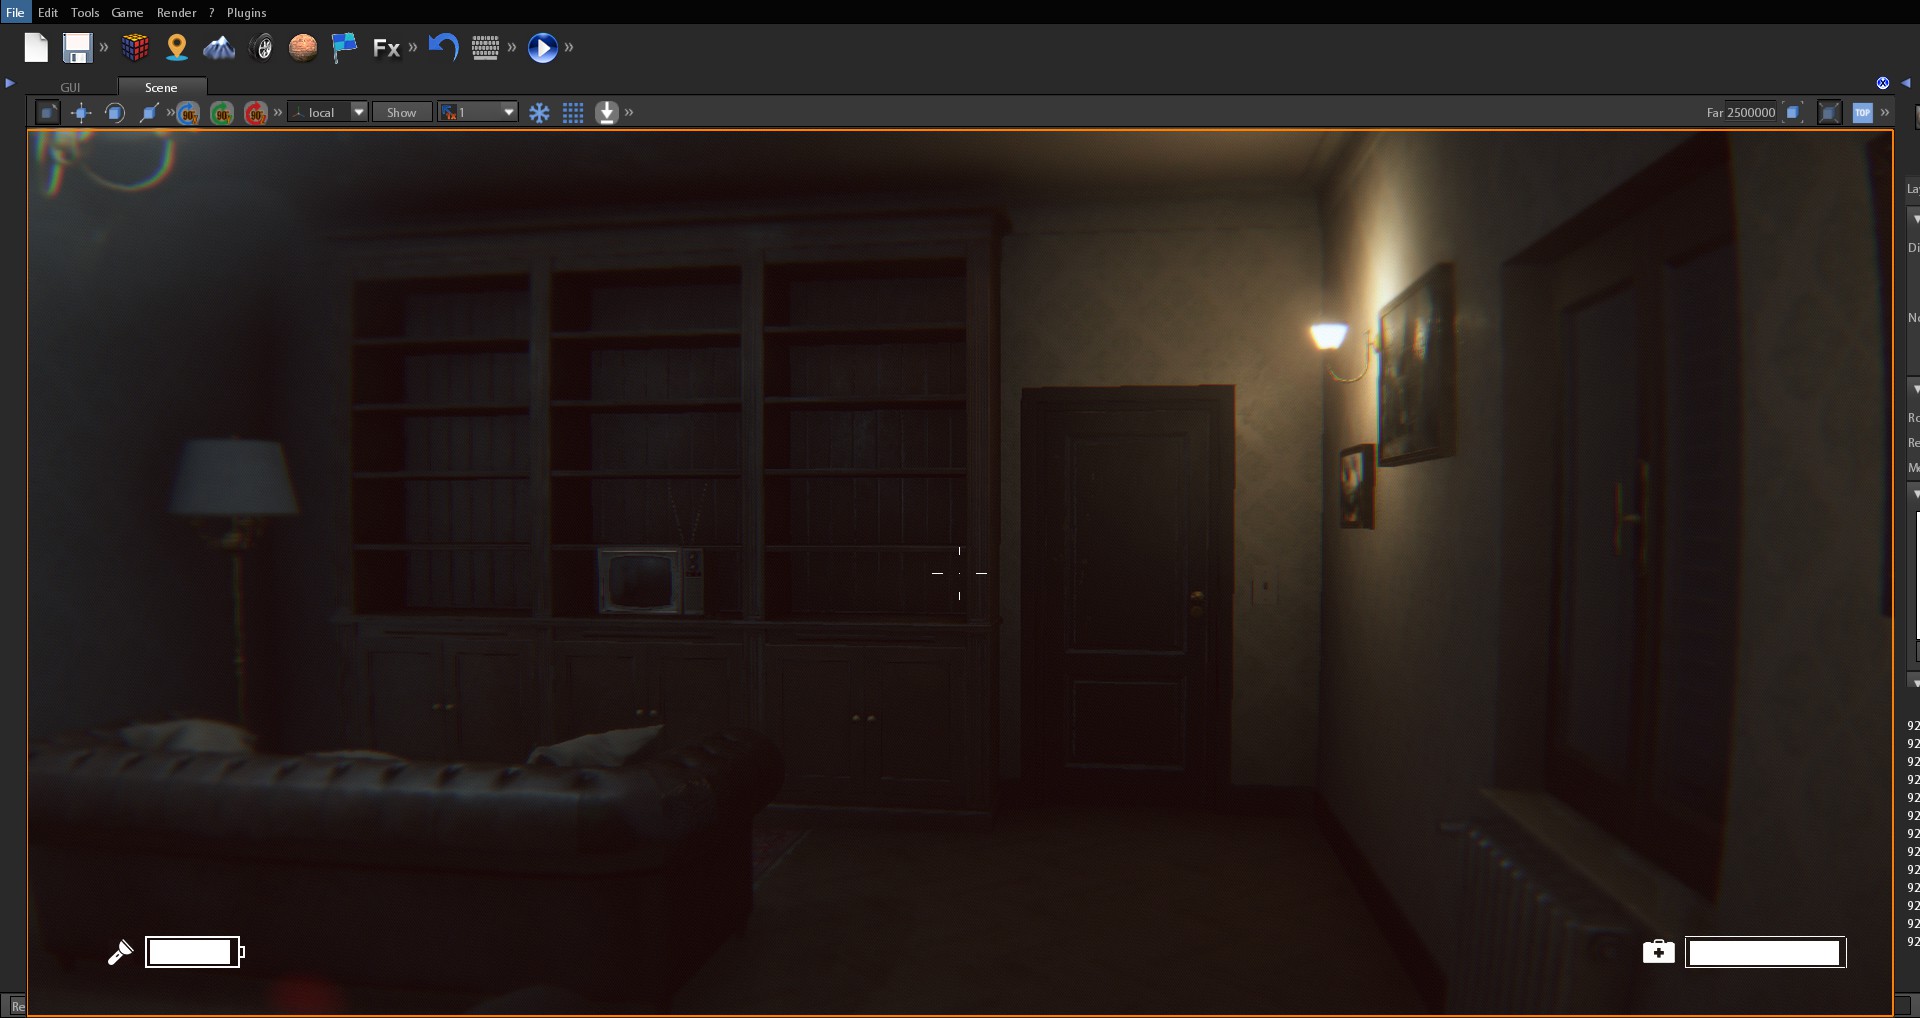Screen dimensions: 1920x1018
Task: Open keyboard shortcuts customization
Action: pyautogui.click(x=486, y=47)
